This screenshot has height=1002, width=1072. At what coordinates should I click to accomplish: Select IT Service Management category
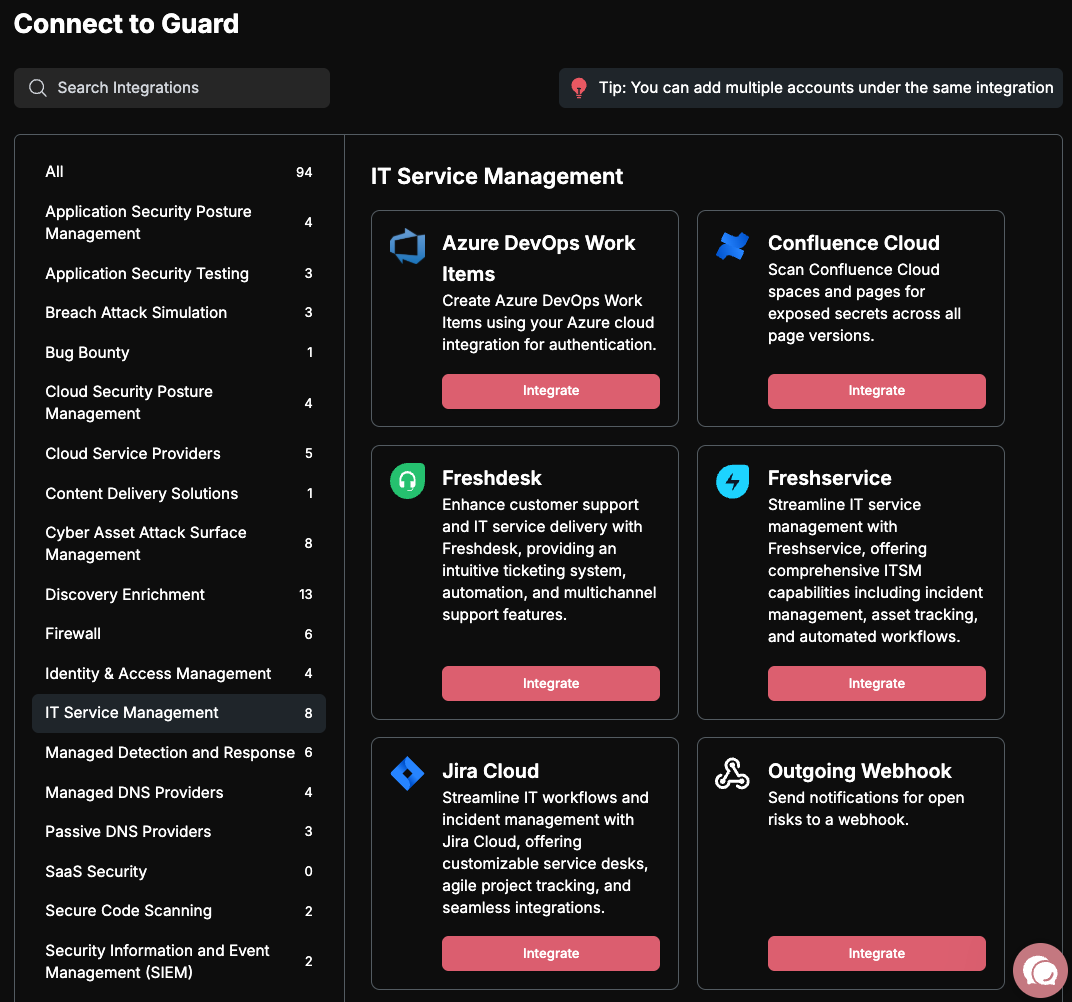(x=178, y=713)
